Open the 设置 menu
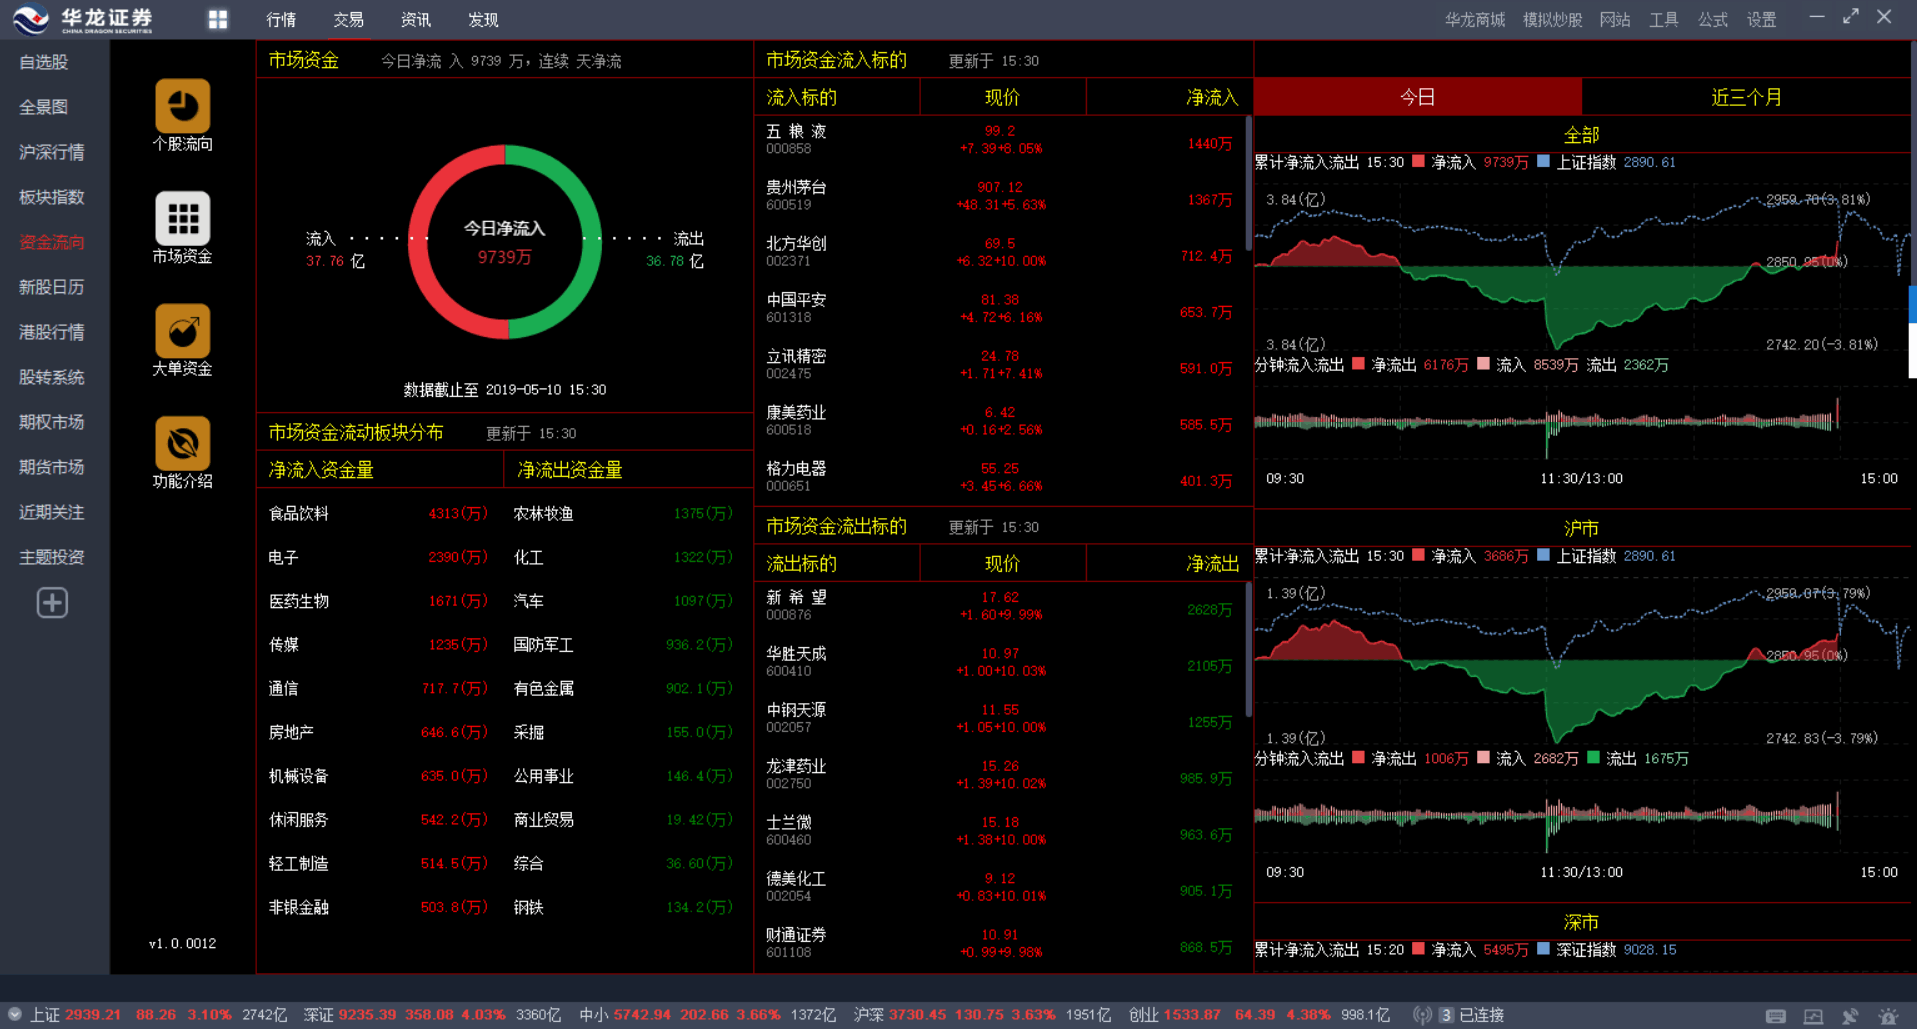This screenshot has height=1029, width=1917. click(1762, 19)
